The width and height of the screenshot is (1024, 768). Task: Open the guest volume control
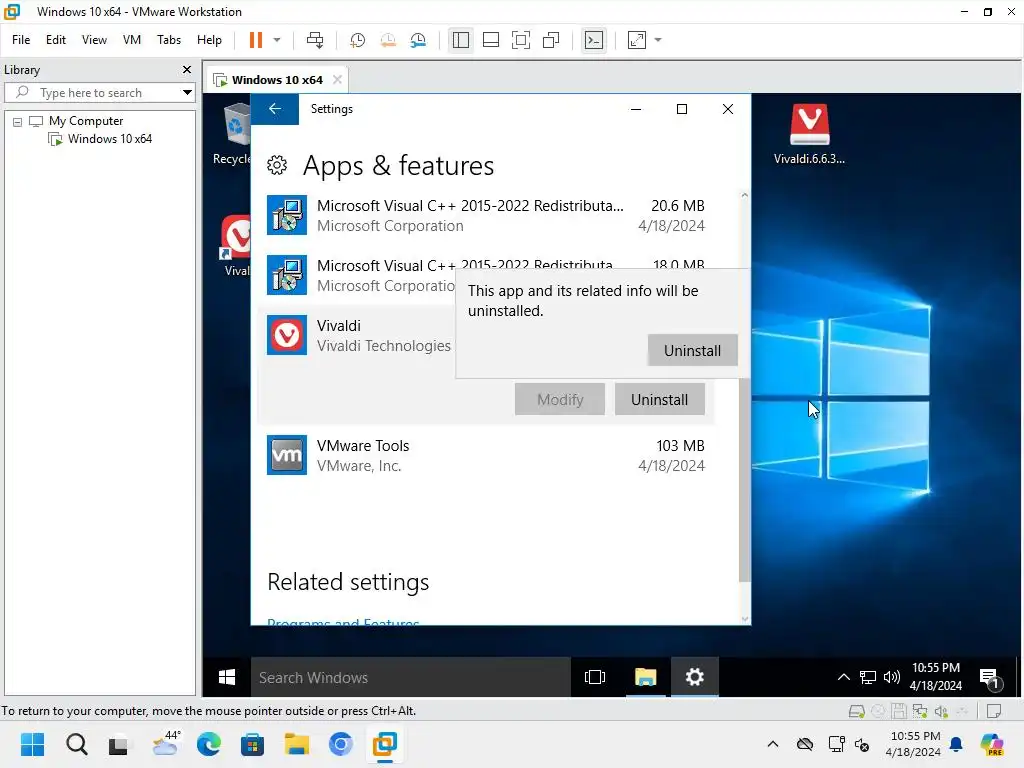pyautogui.click(x=891, y=677)
